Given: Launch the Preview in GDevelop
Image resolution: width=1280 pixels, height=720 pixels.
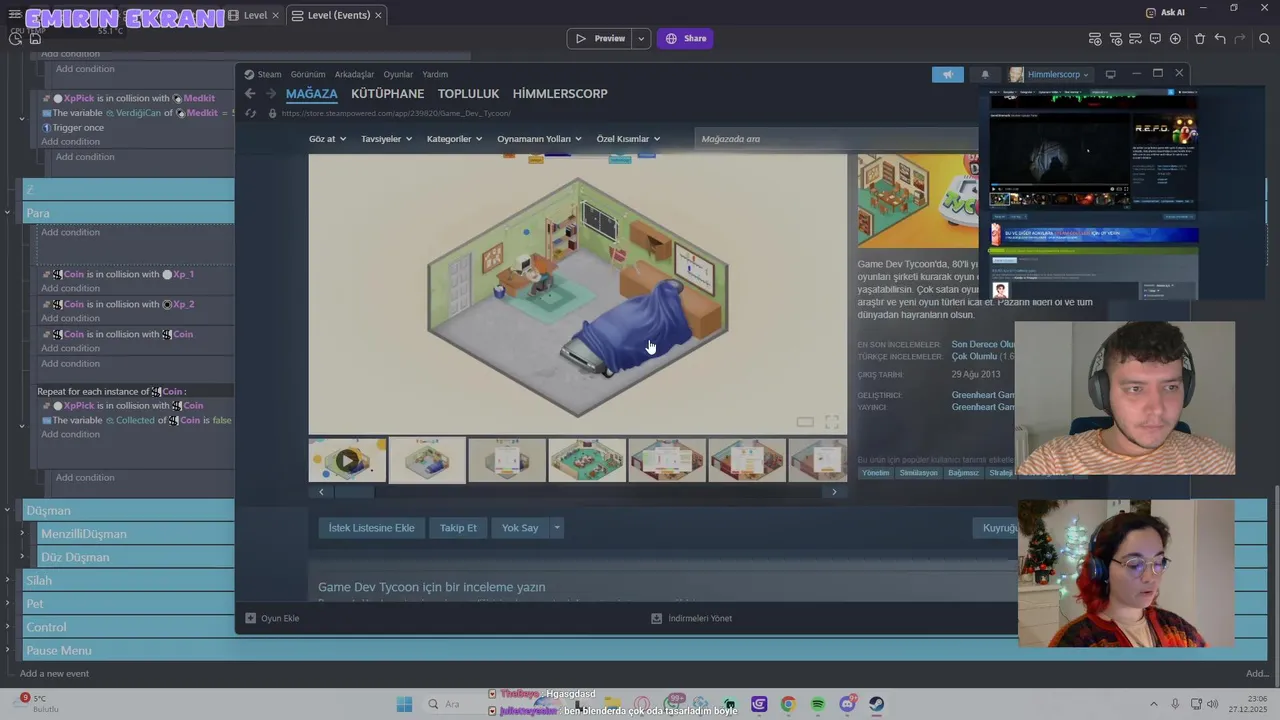Looking at the screenshot, I should (x=599, y=39).
